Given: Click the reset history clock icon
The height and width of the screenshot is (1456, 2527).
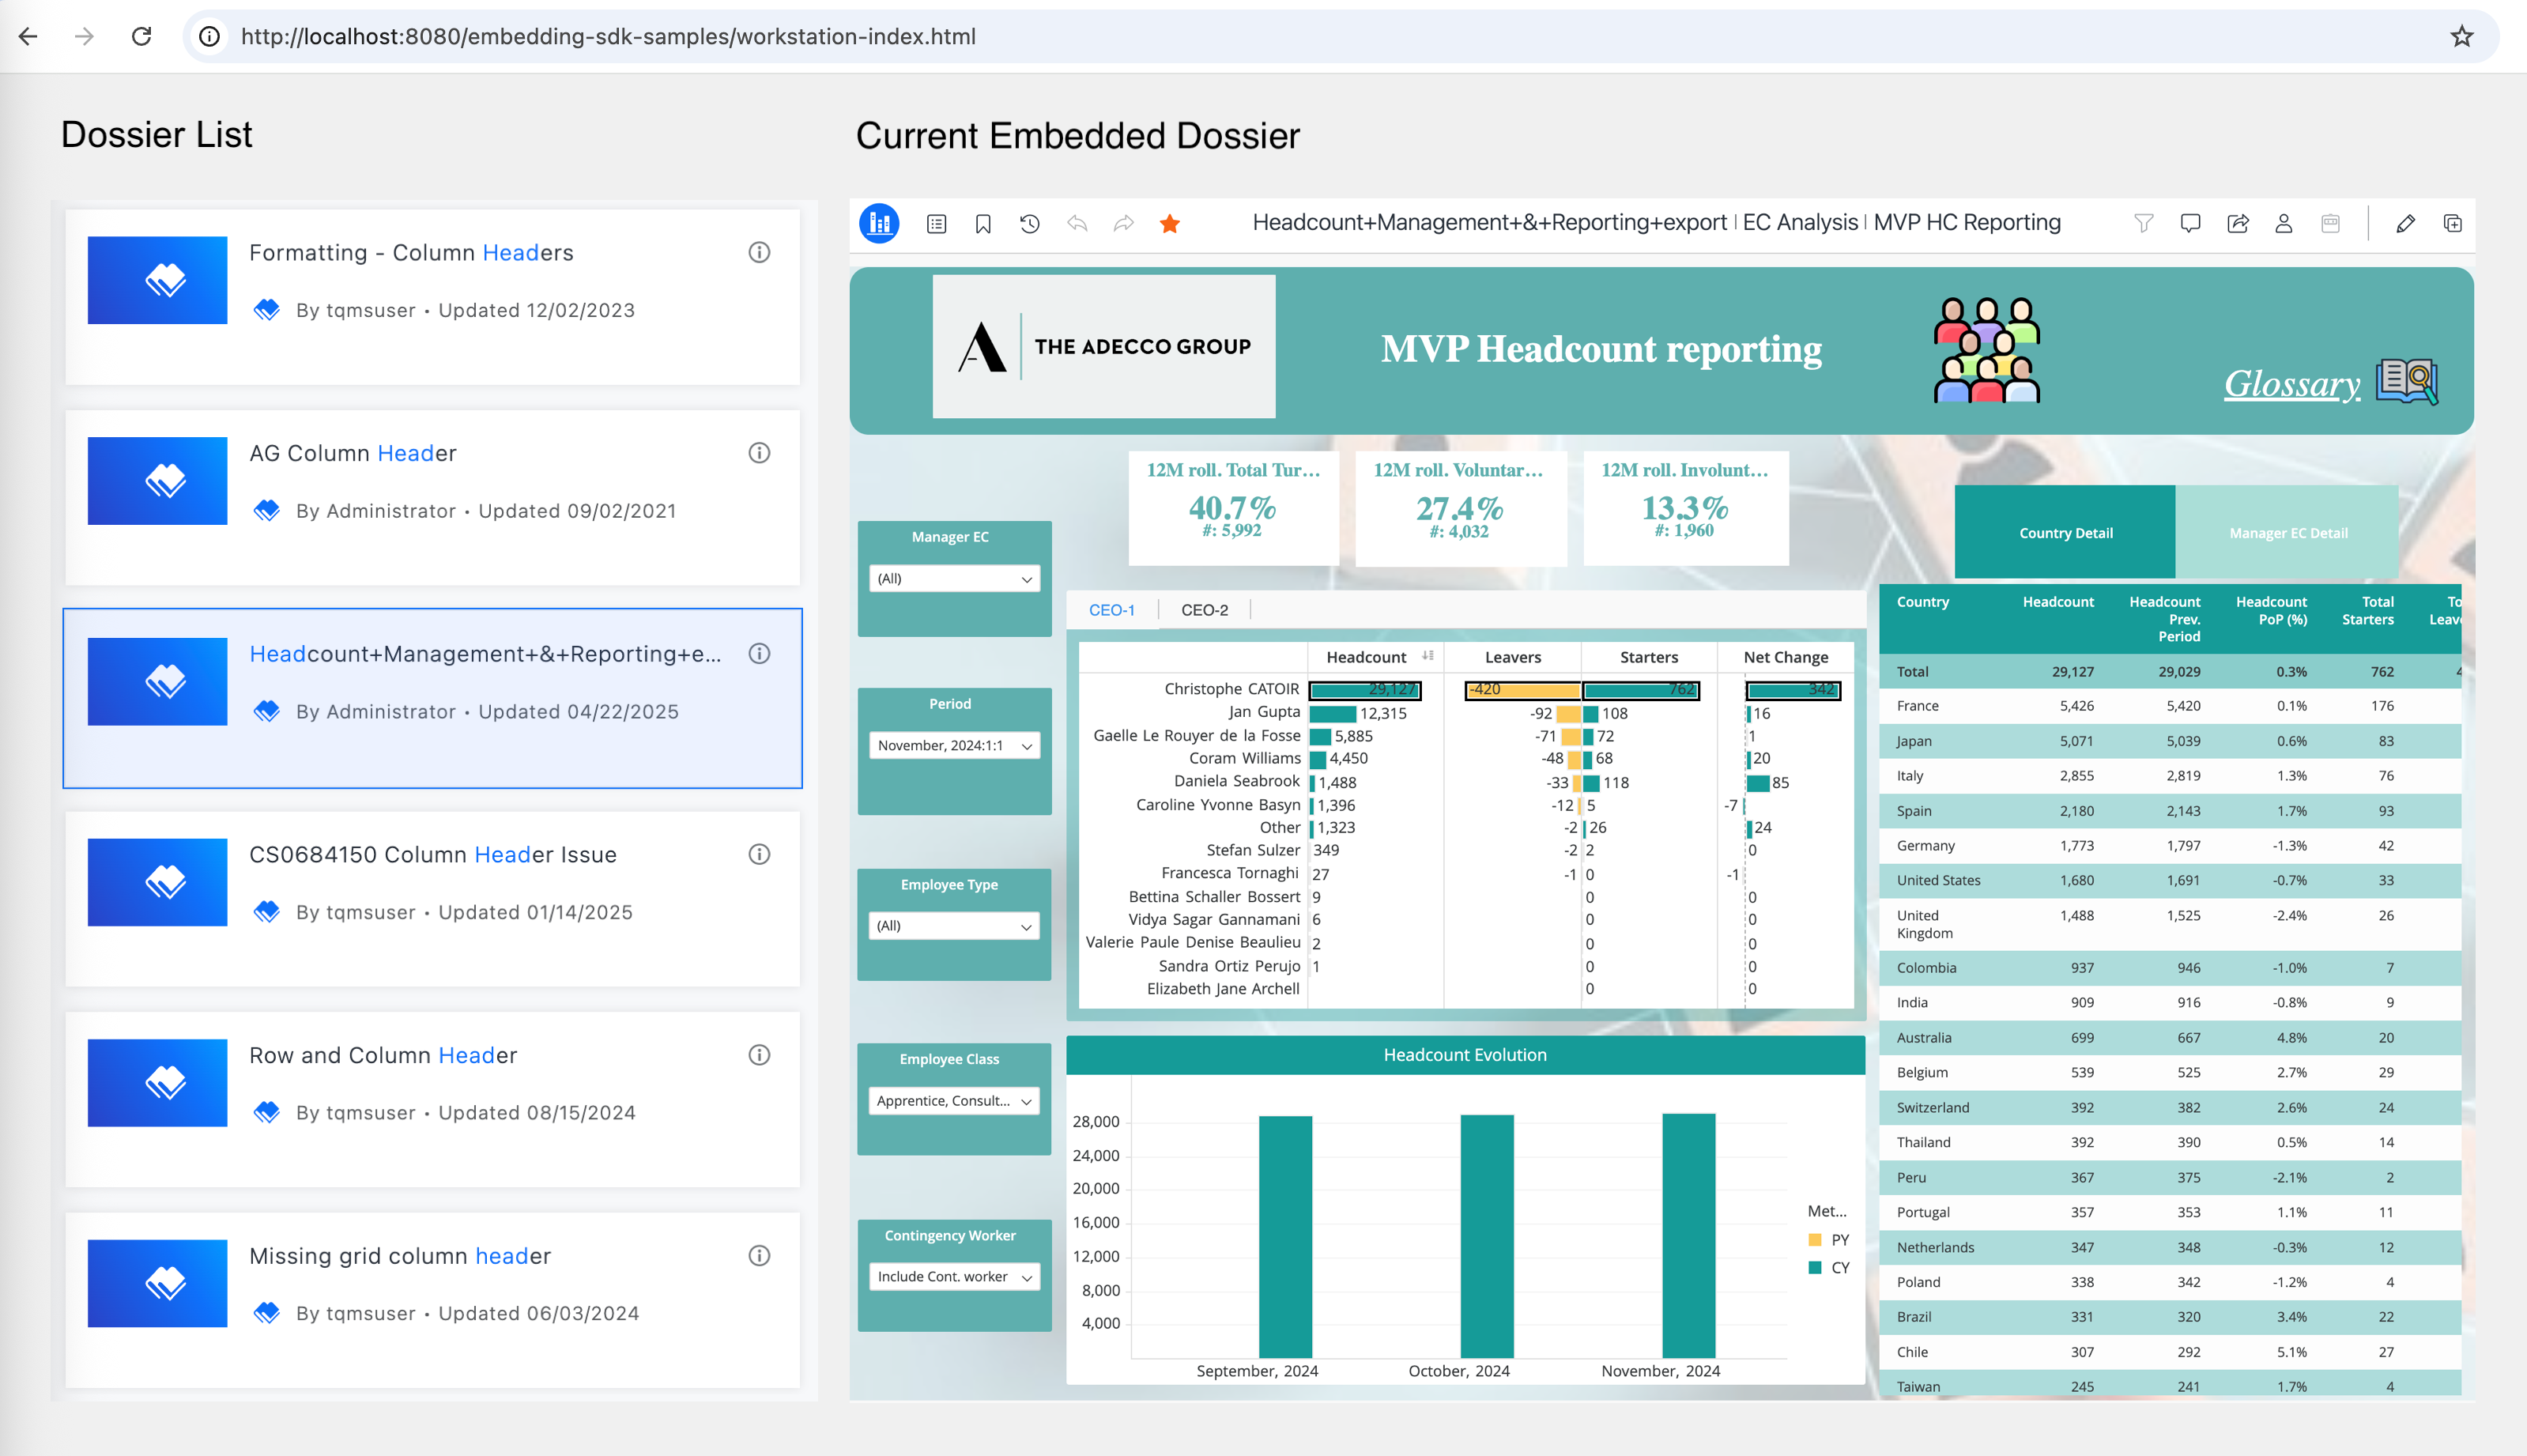Looking at the screenshot, I should [1029, 224].
